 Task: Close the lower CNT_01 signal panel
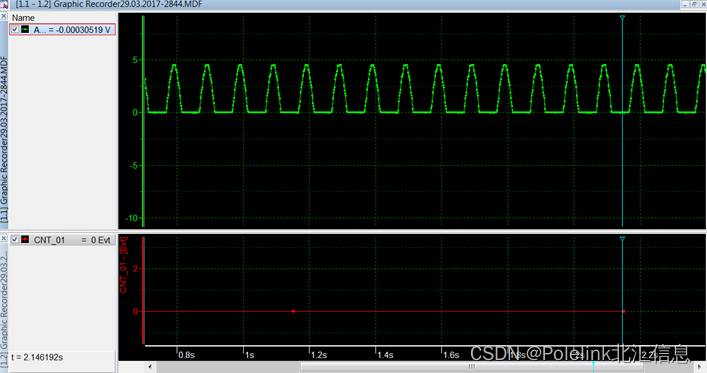pos(3,238)
